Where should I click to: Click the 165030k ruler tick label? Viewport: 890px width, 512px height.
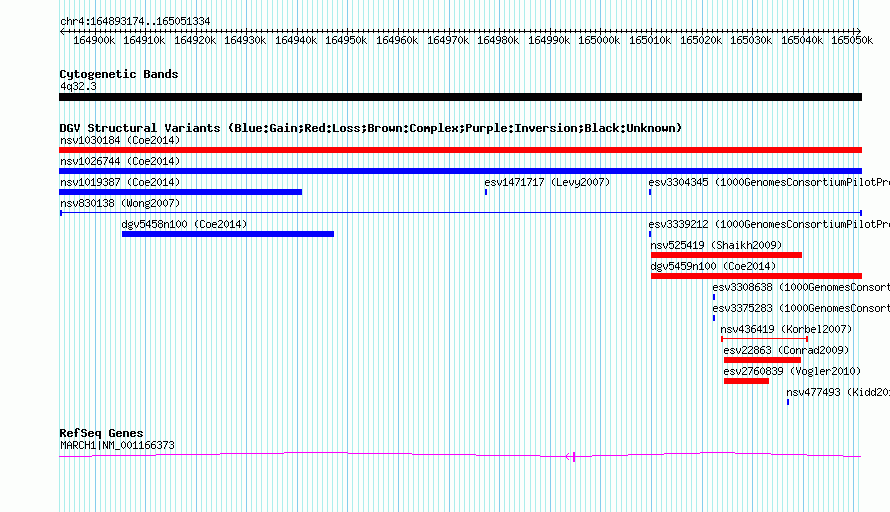[751, 40]
